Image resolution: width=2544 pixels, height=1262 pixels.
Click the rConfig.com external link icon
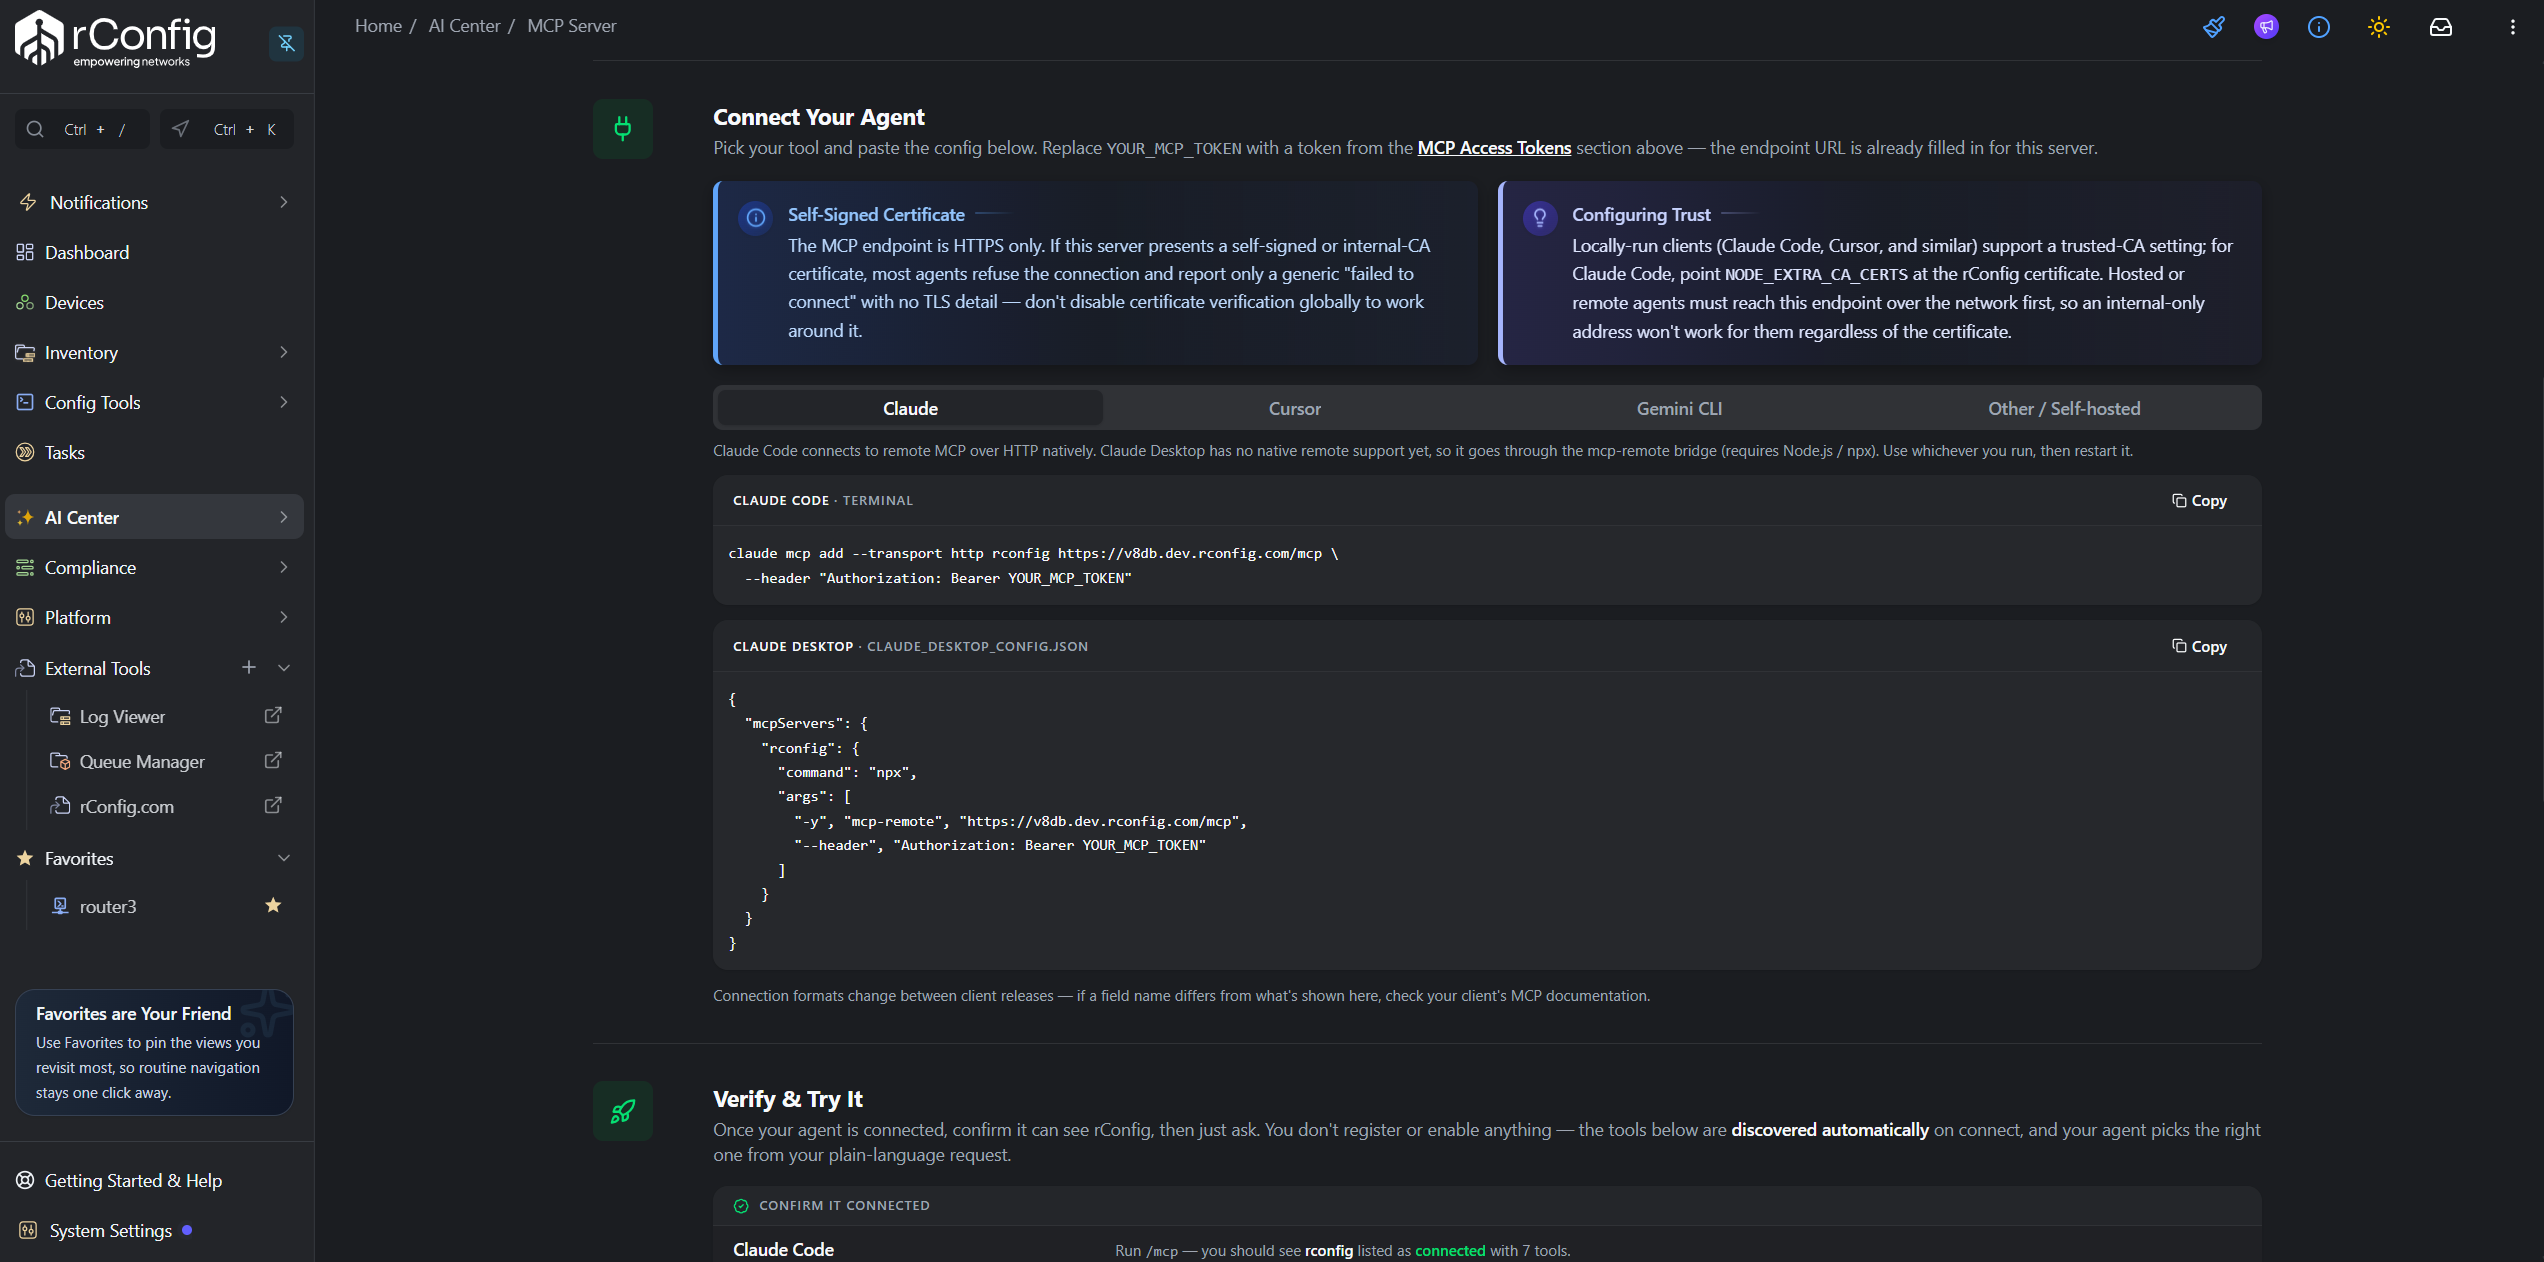273,805
